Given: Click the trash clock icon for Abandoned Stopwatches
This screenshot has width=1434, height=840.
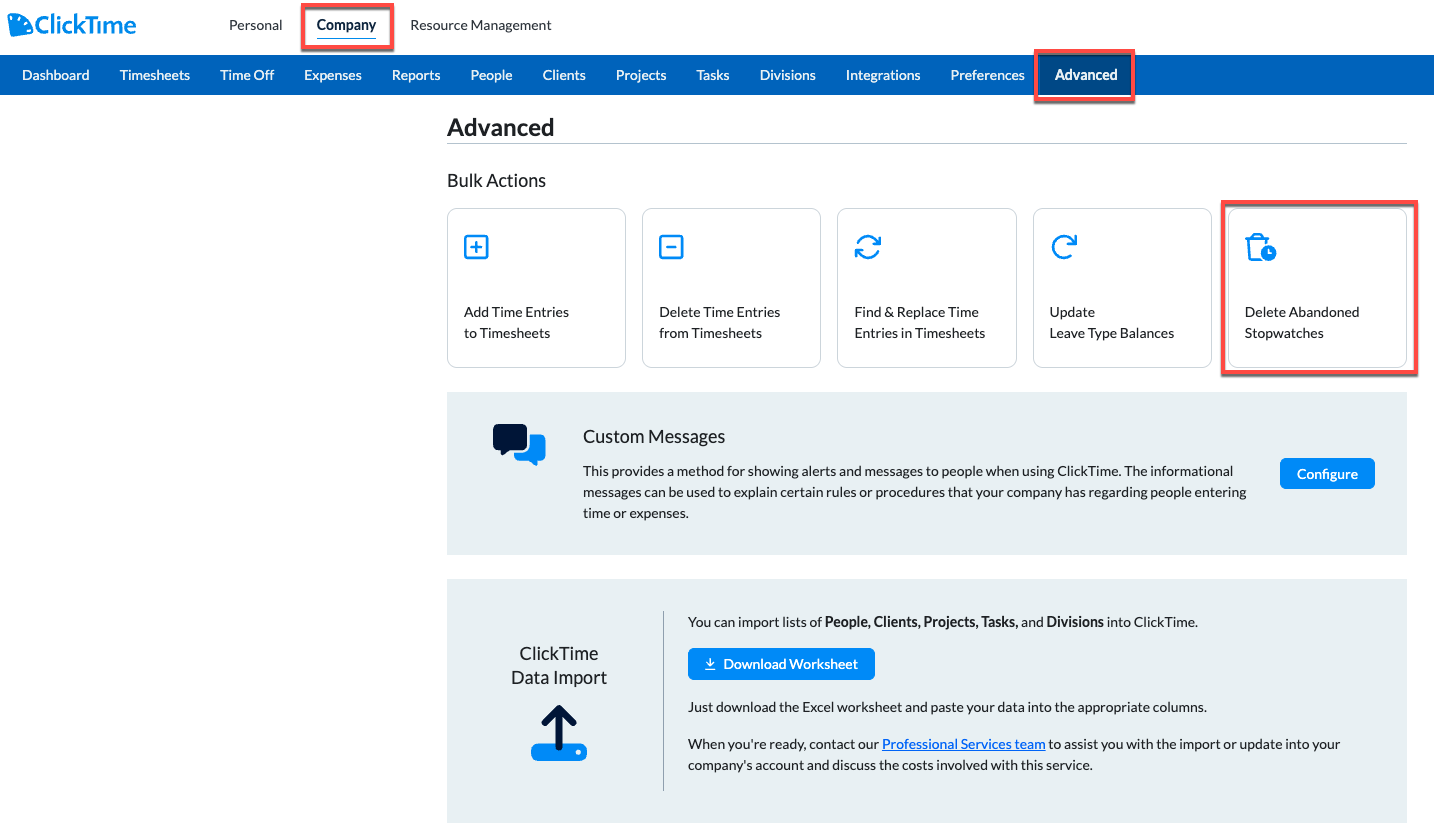Looking at the screenshot, I should (1260, 247).
